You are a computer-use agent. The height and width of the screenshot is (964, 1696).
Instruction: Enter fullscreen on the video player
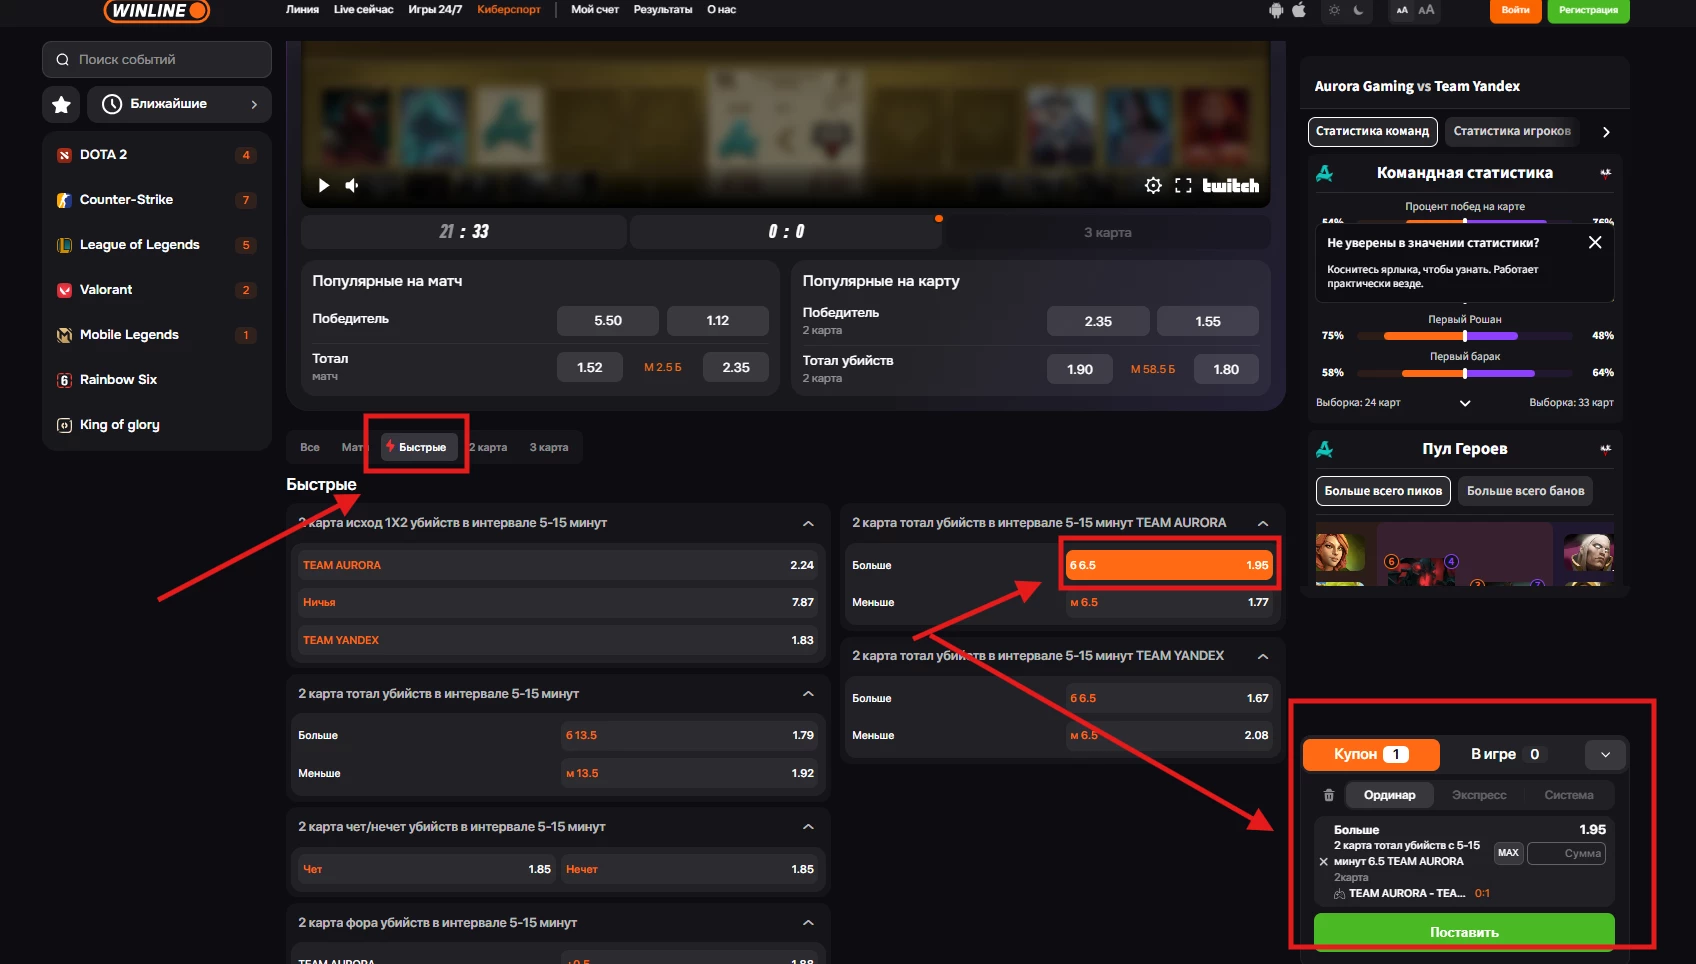[1183, 185]
